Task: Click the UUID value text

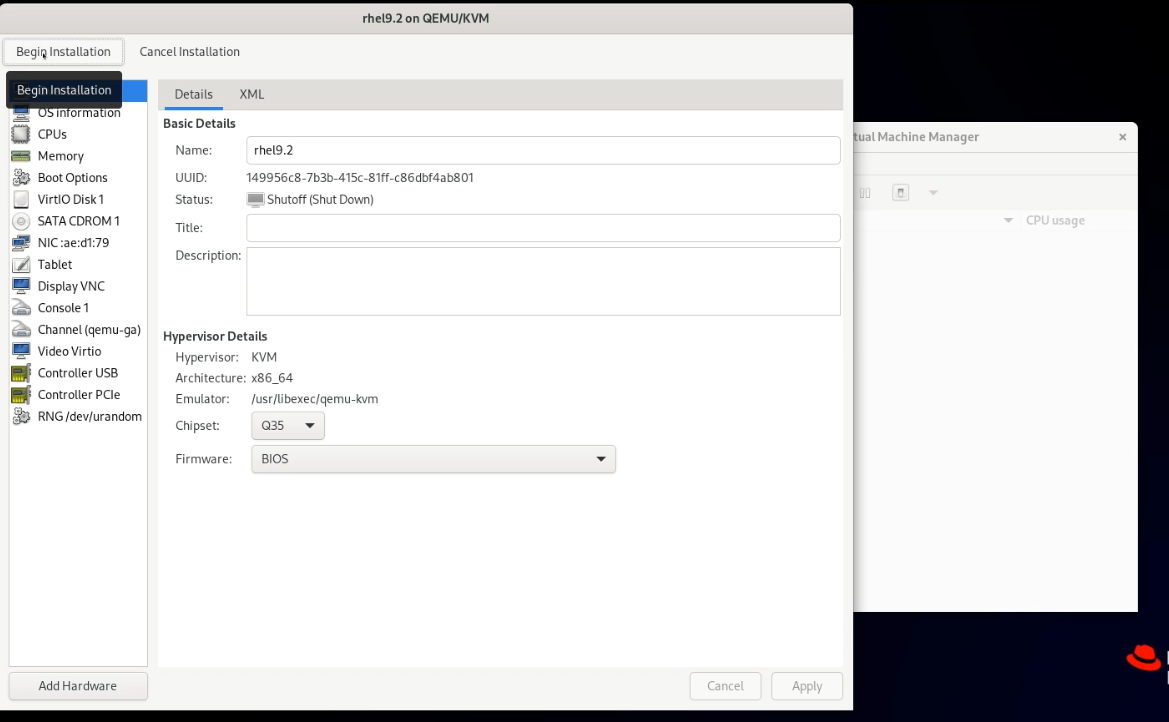Action: [x=359, y=178]
